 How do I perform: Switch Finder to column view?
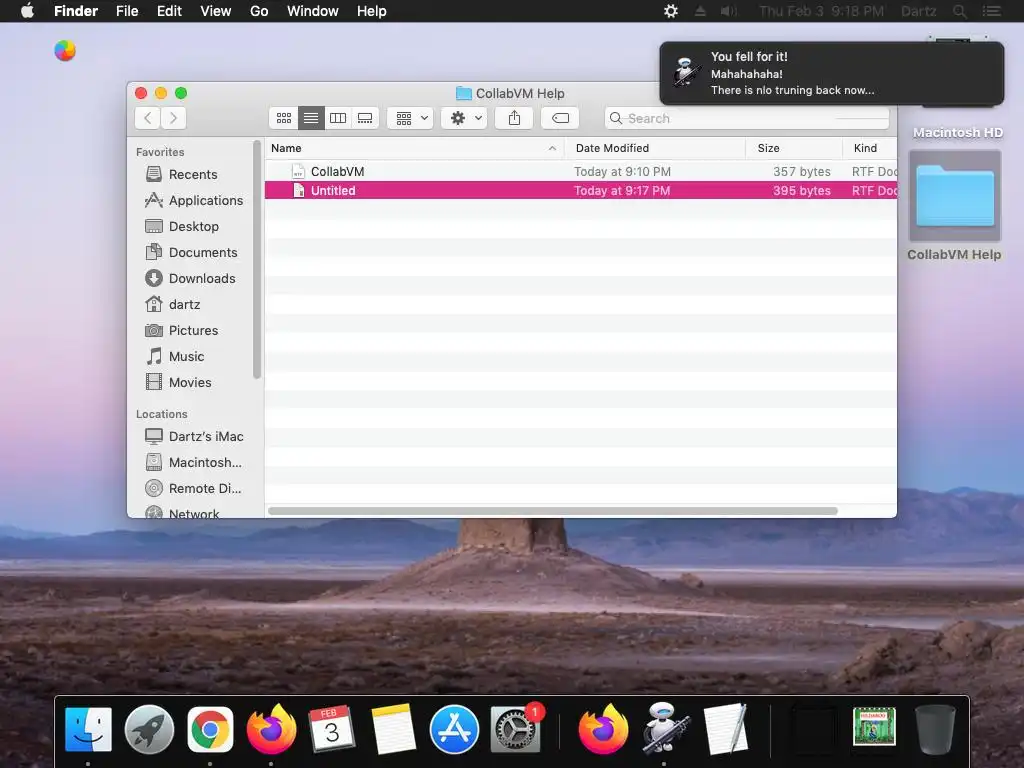[338, 118]
